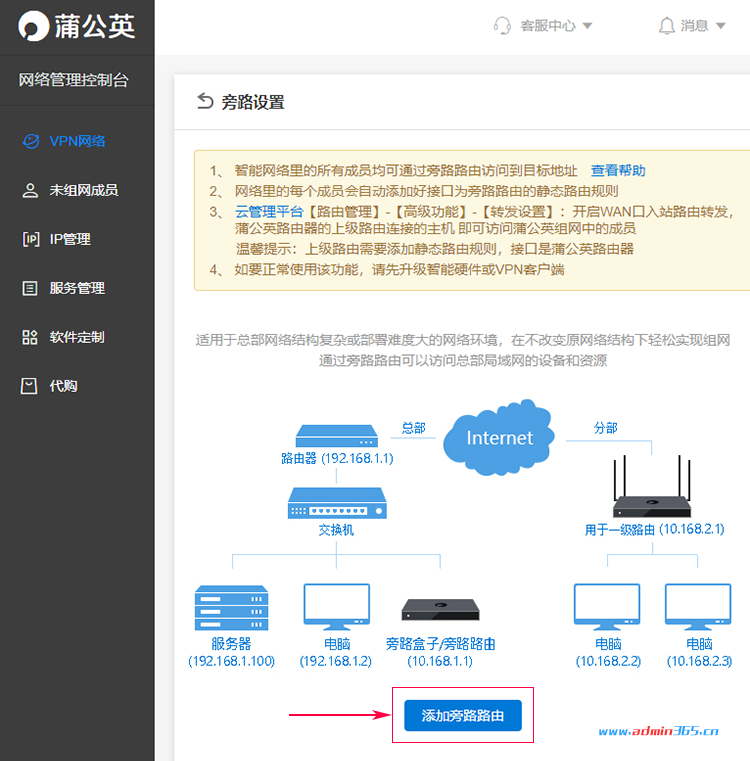Click the 用于一级路由 (10.168.2.1) label
This screenshot has height=761, width=750.
tap(654, 529)
